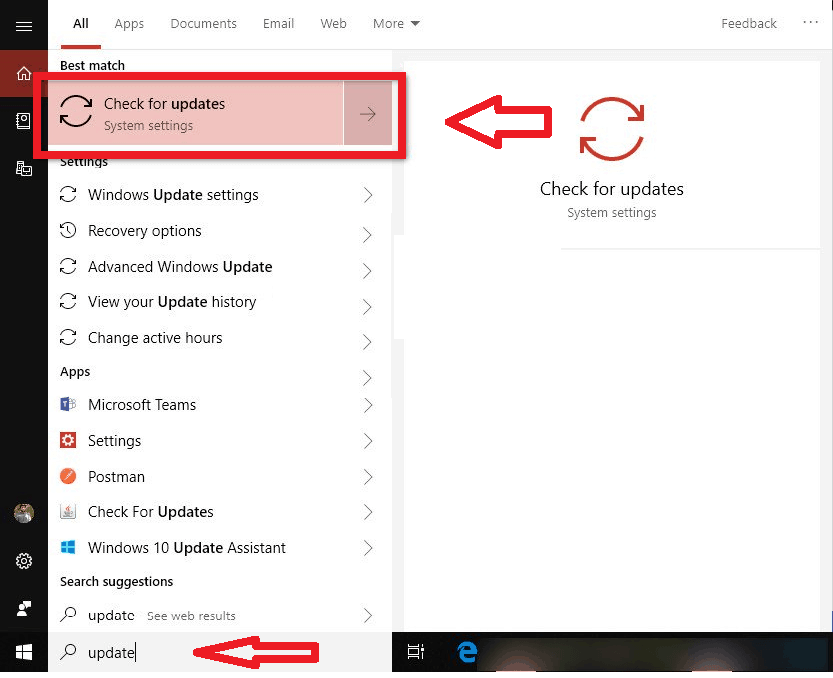
Task: Expand Check For Updates app chevron
Action: click(x=368, y=512)
